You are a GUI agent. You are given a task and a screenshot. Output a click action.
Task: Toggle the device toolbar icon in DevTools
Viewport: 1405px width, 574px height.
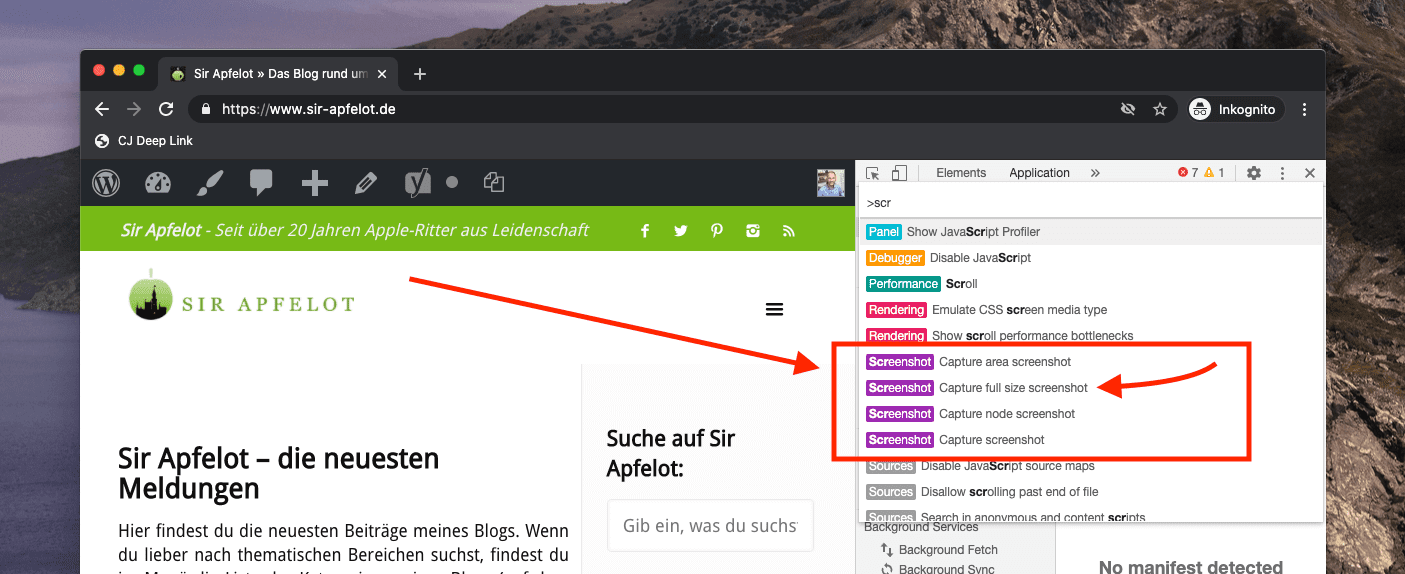click(899, 173)
